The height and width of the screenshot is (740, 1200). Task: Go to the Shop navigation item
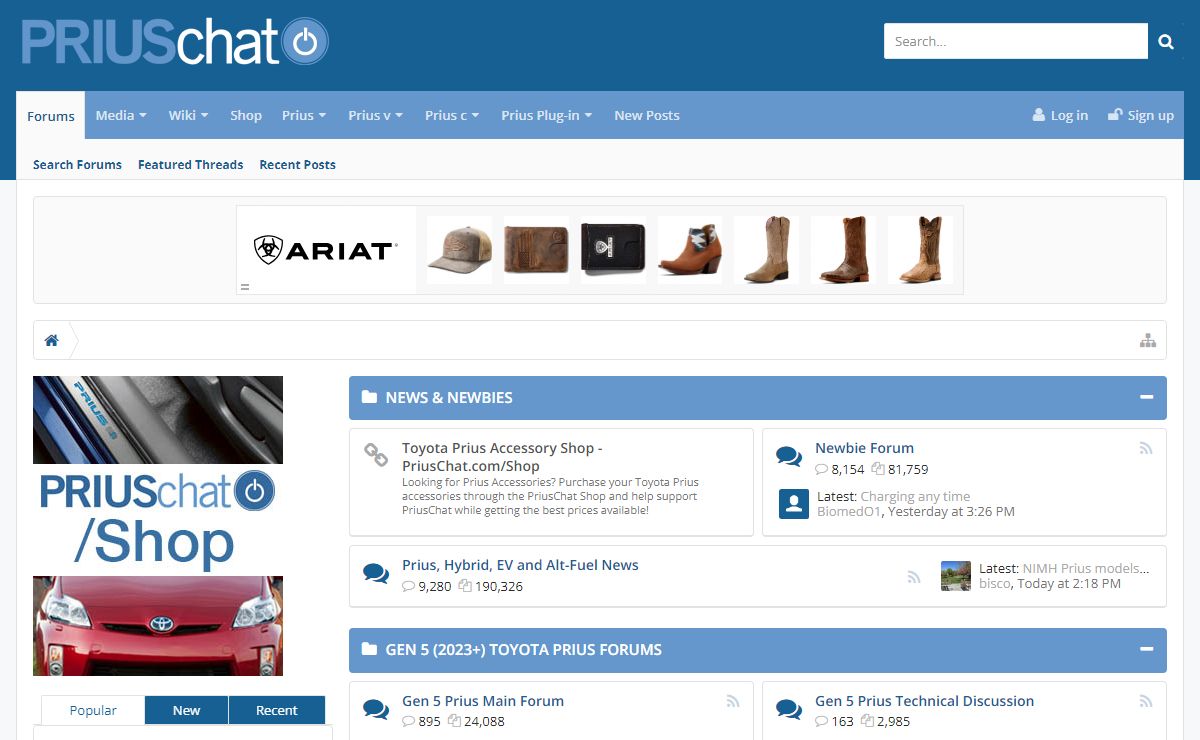coord(246,115)
